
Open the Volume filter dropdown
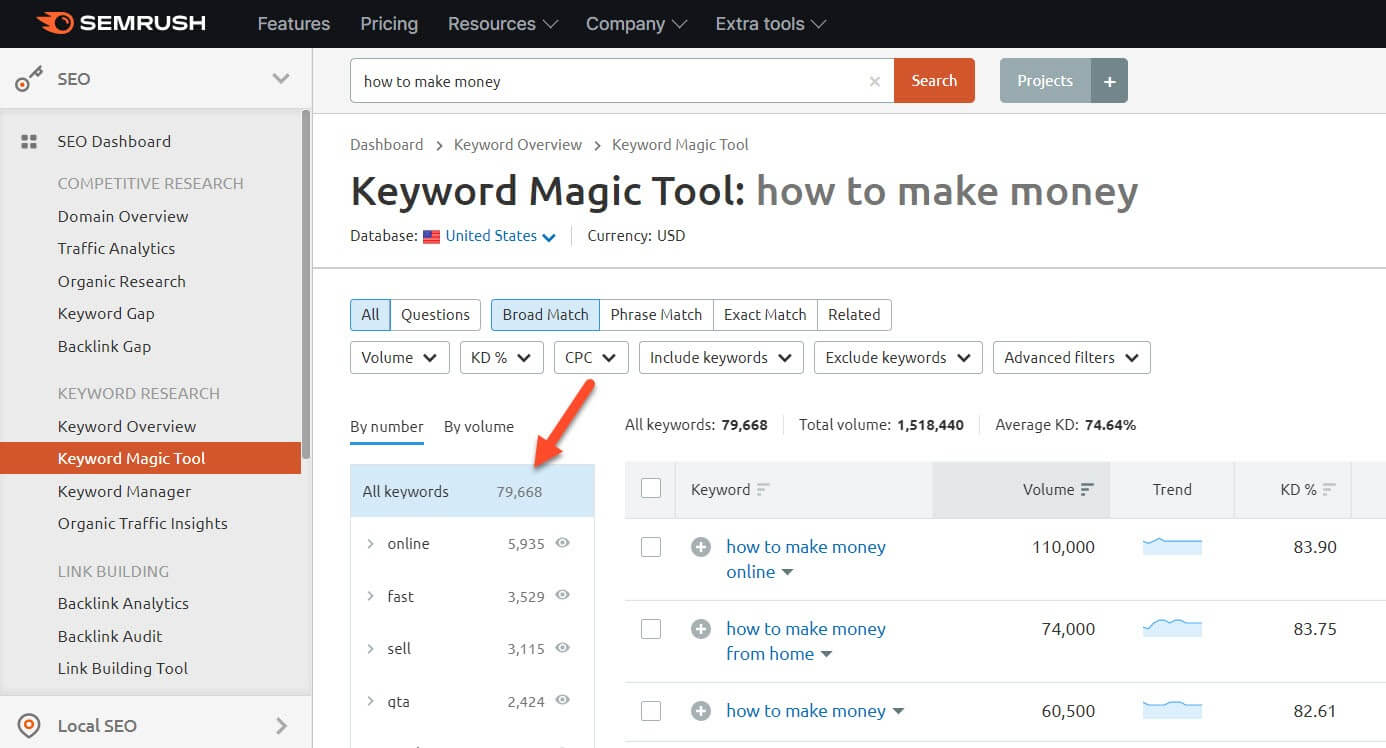tap(399, 358)
